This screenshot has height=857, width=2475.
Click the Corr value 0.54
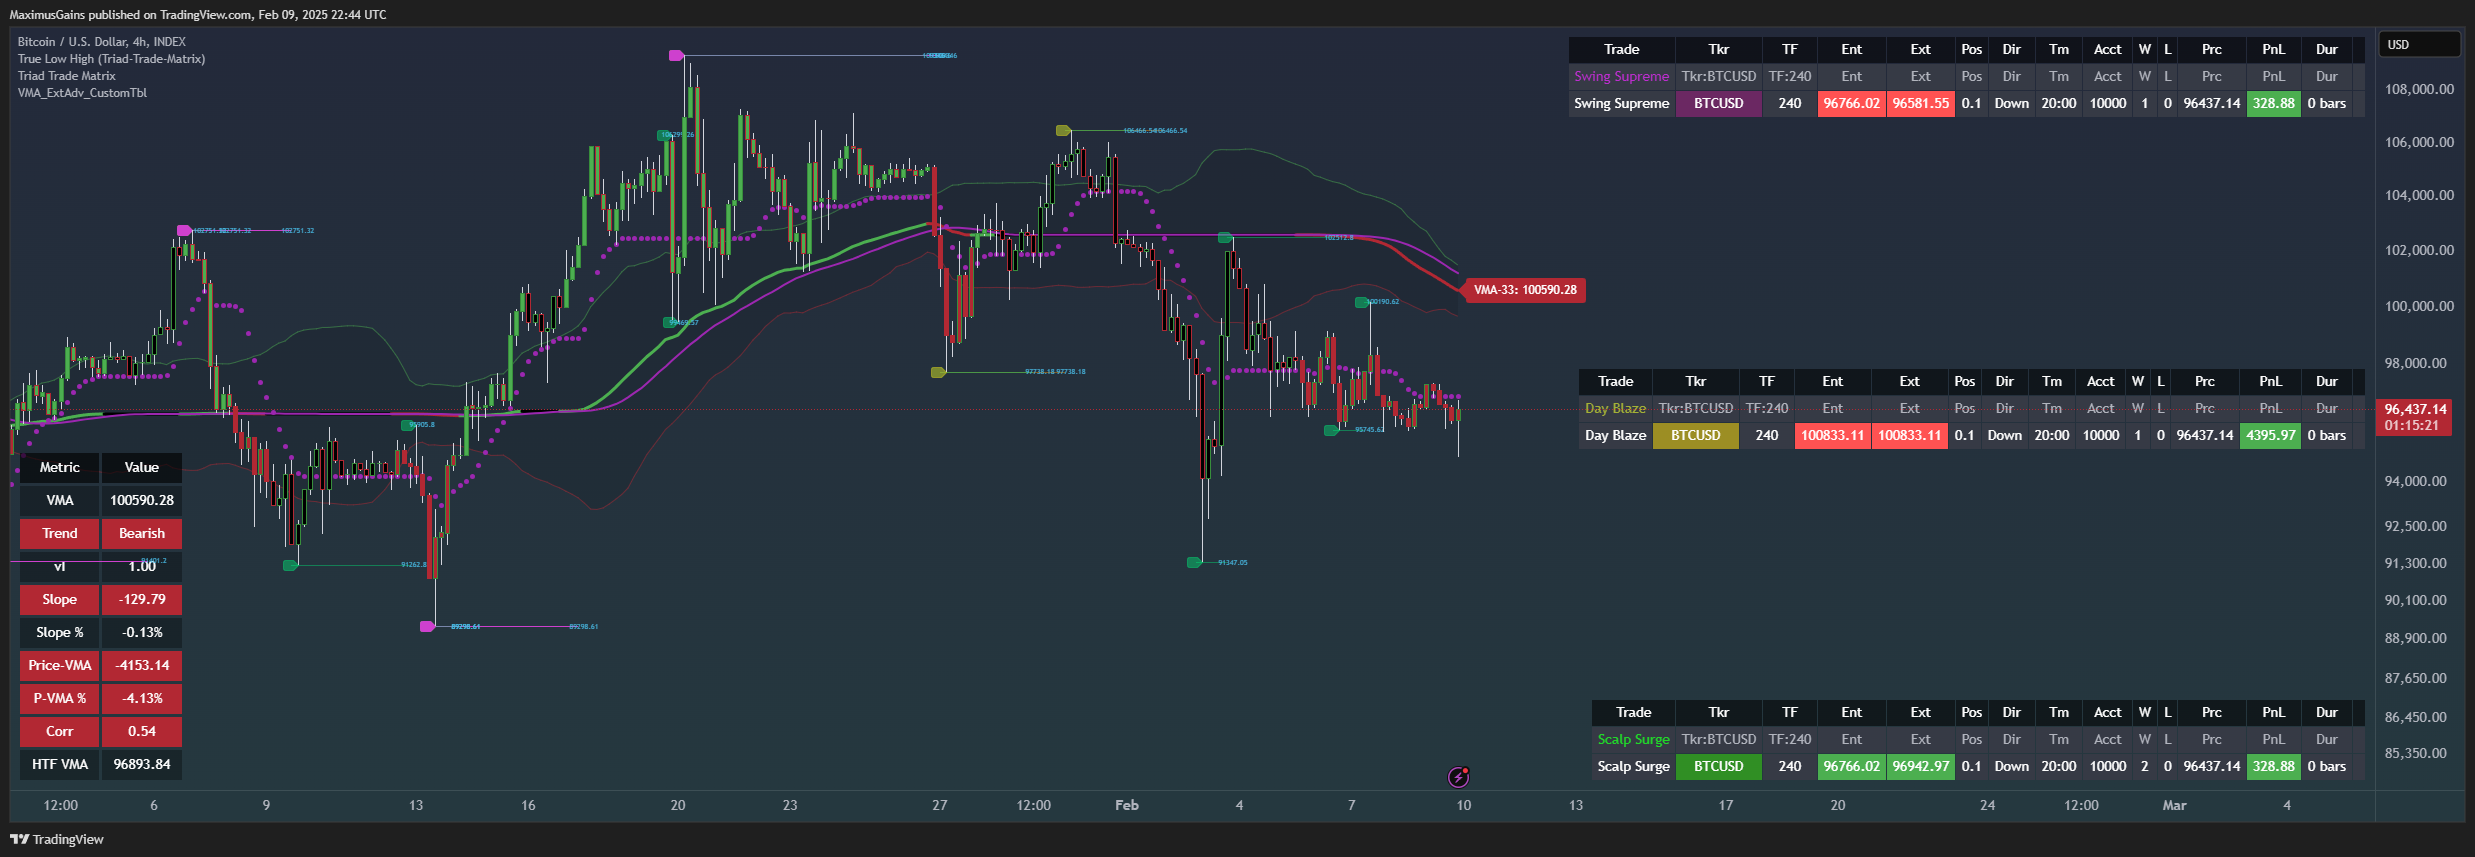pyautogui.click(x=142, y=732)
